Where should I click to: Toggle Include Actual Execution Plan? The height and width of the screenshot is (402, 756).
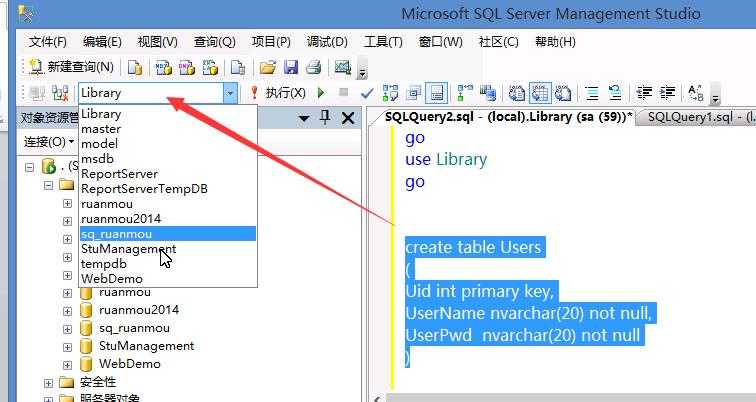(465, 93)
